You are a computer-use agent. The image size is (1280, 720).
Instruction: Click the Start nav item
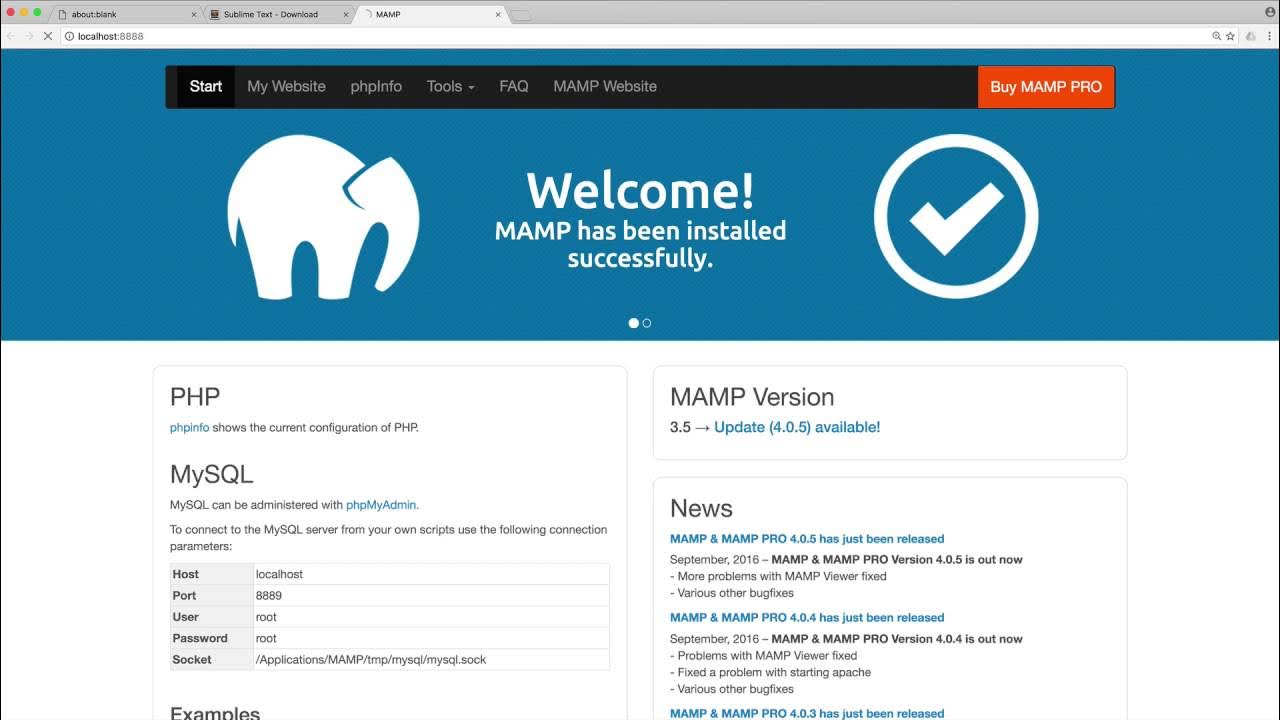click(x=206, y=86)
